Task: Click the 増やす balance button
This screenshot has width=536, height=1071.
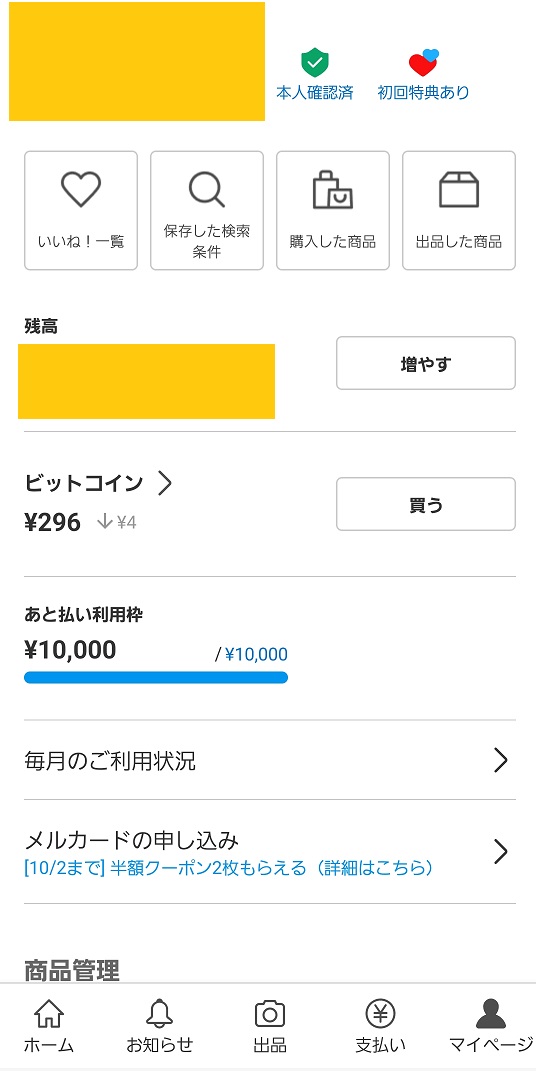Action: [425, 363]
